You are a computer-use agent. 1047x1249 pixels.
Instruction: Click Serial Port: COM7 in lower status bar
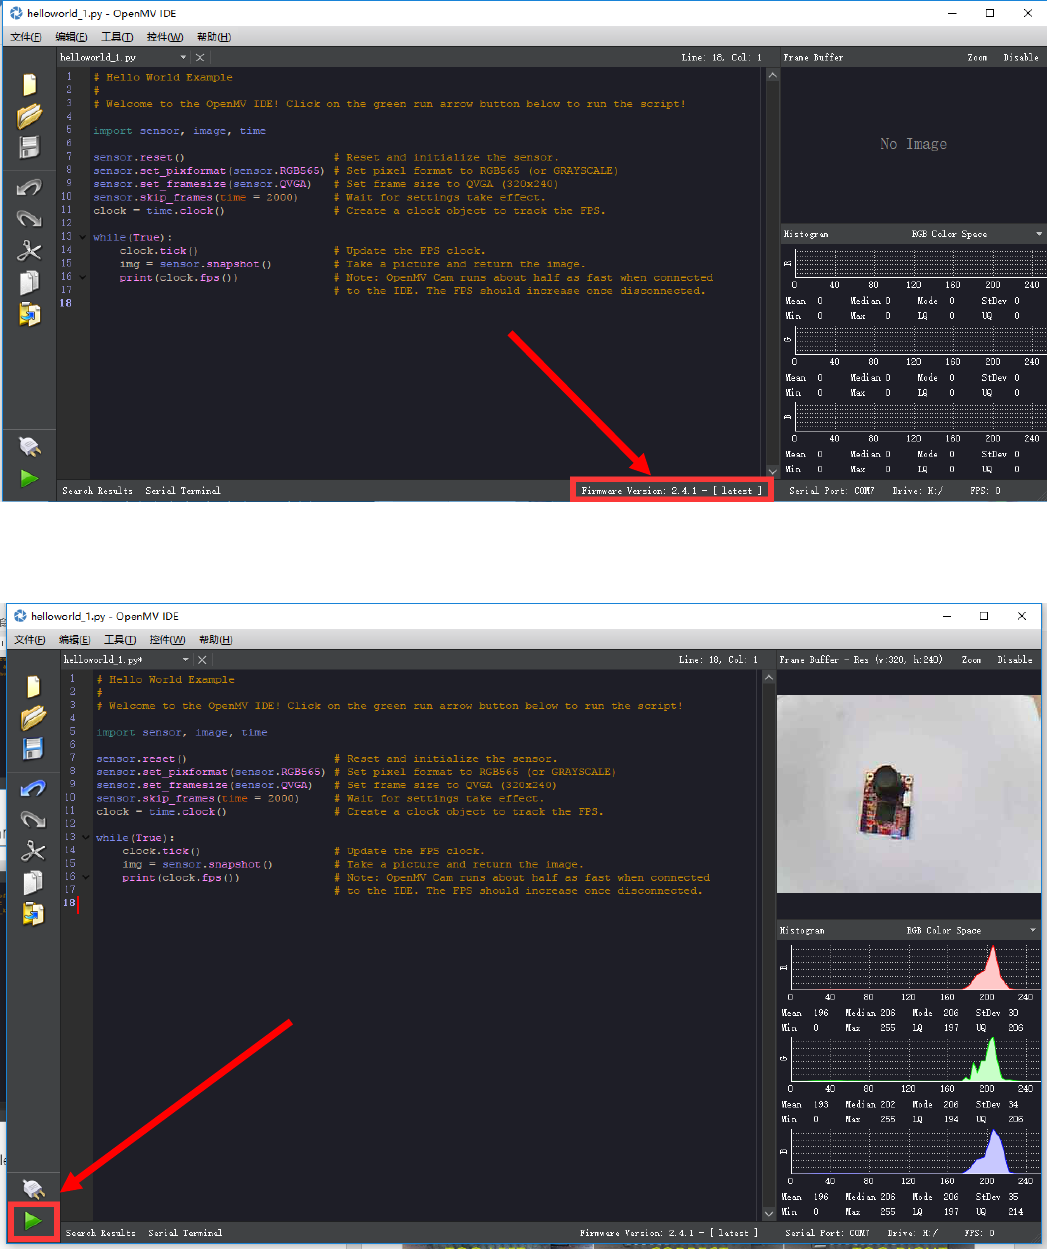[x=829, y=1233]
